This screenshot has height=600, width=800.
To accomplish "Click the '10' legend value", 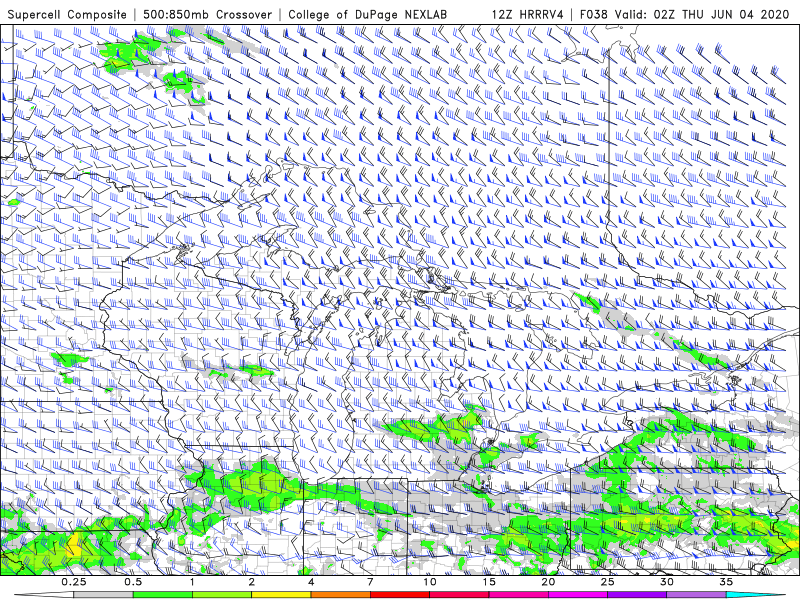I will [x=430, y=582].
